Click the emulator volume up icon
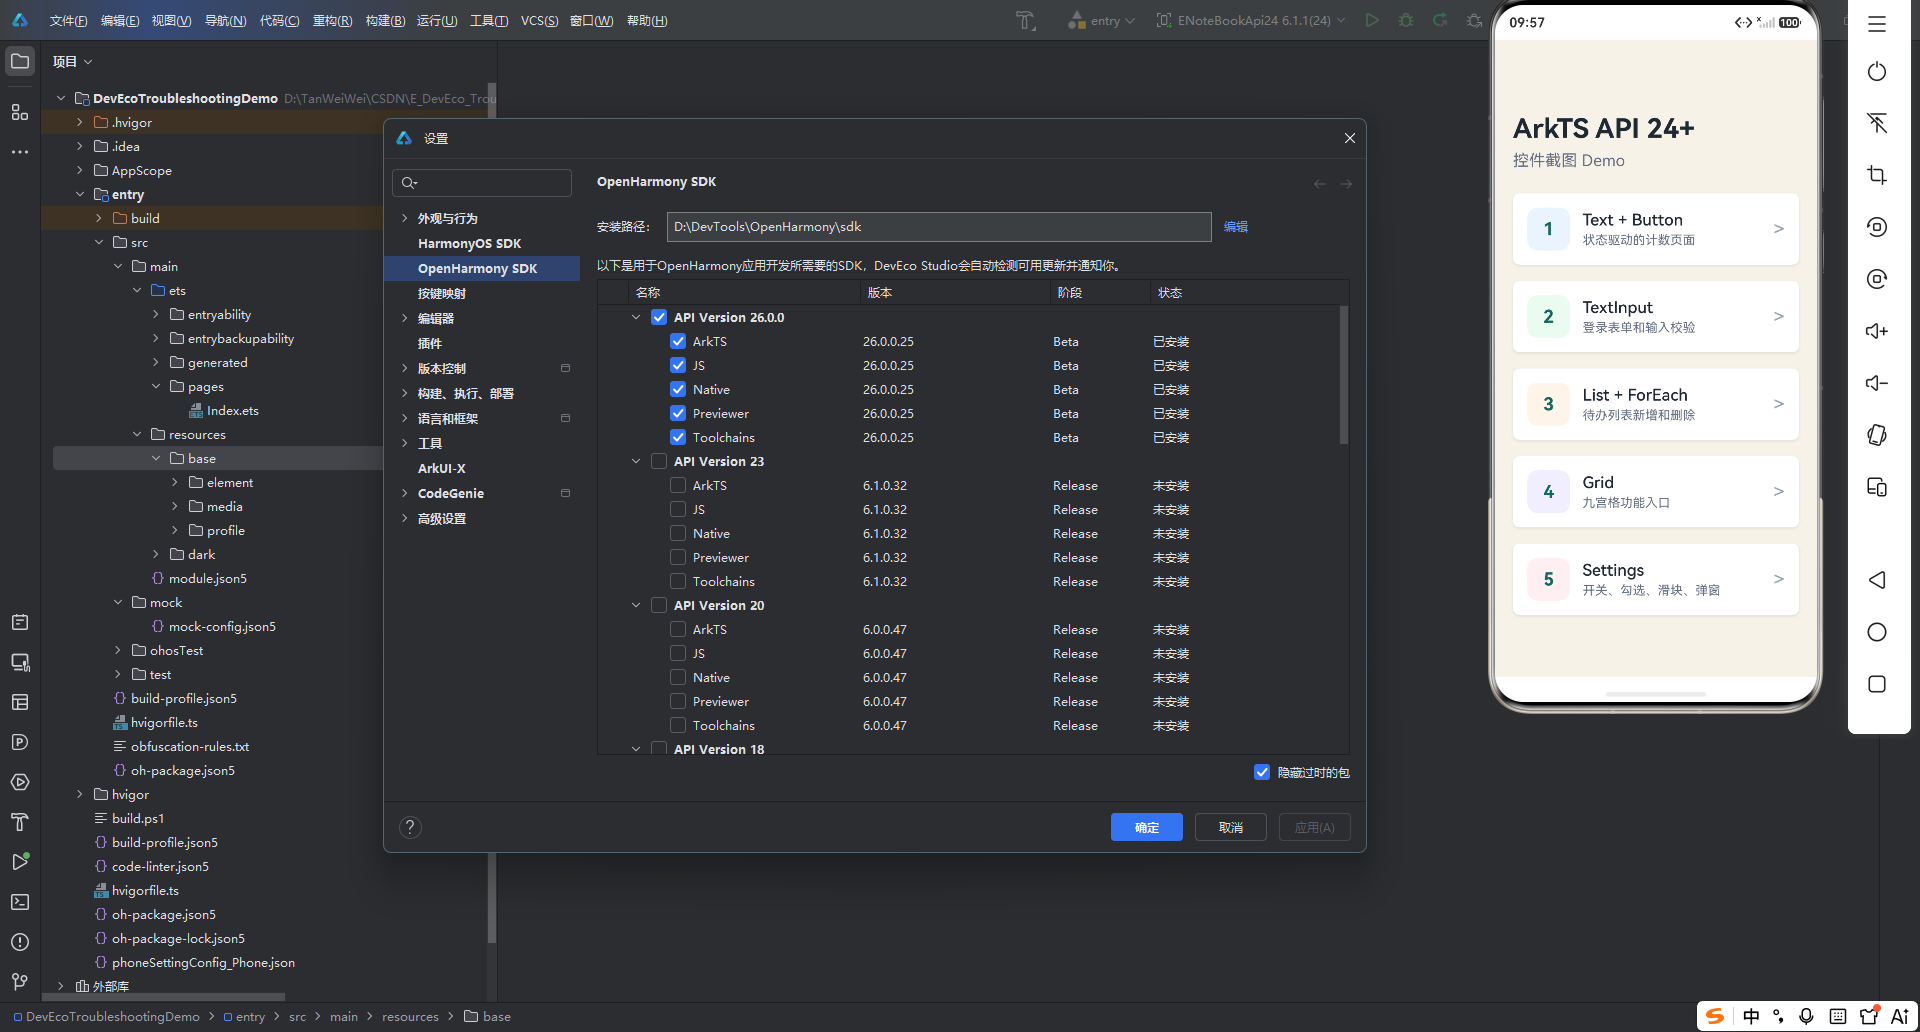This screenshot has height=1032, width=1920. click(x=1877, y=331)
